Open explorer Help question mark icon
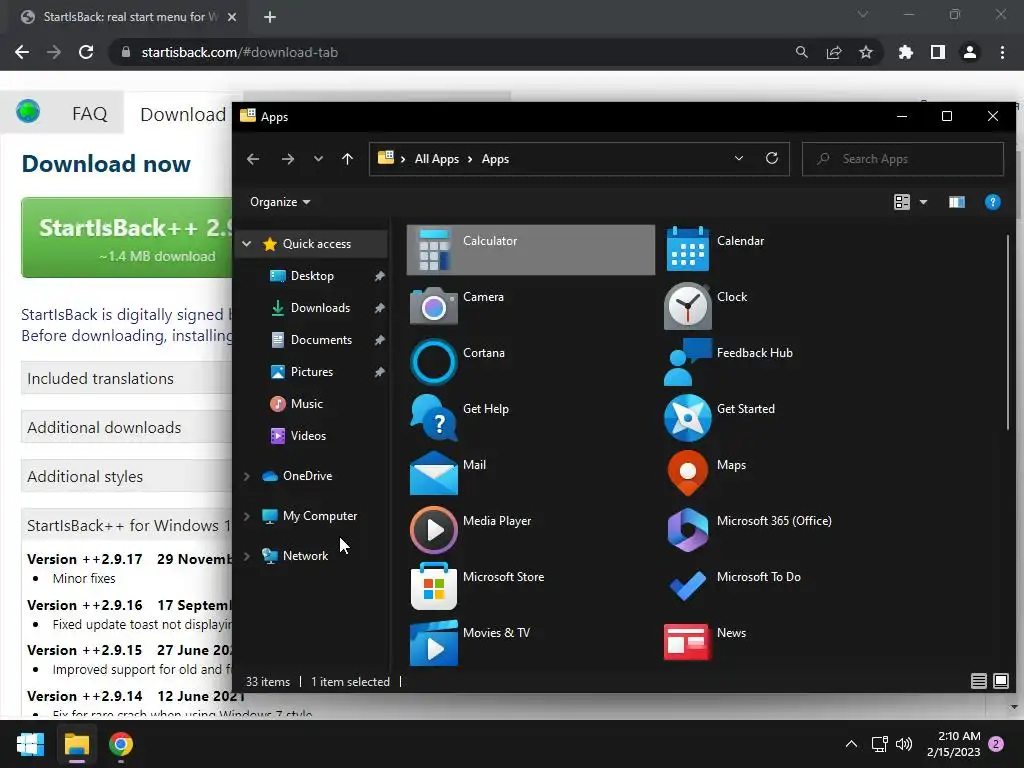Viewport: 1024px width, 768px height. [x=993, y=202]
